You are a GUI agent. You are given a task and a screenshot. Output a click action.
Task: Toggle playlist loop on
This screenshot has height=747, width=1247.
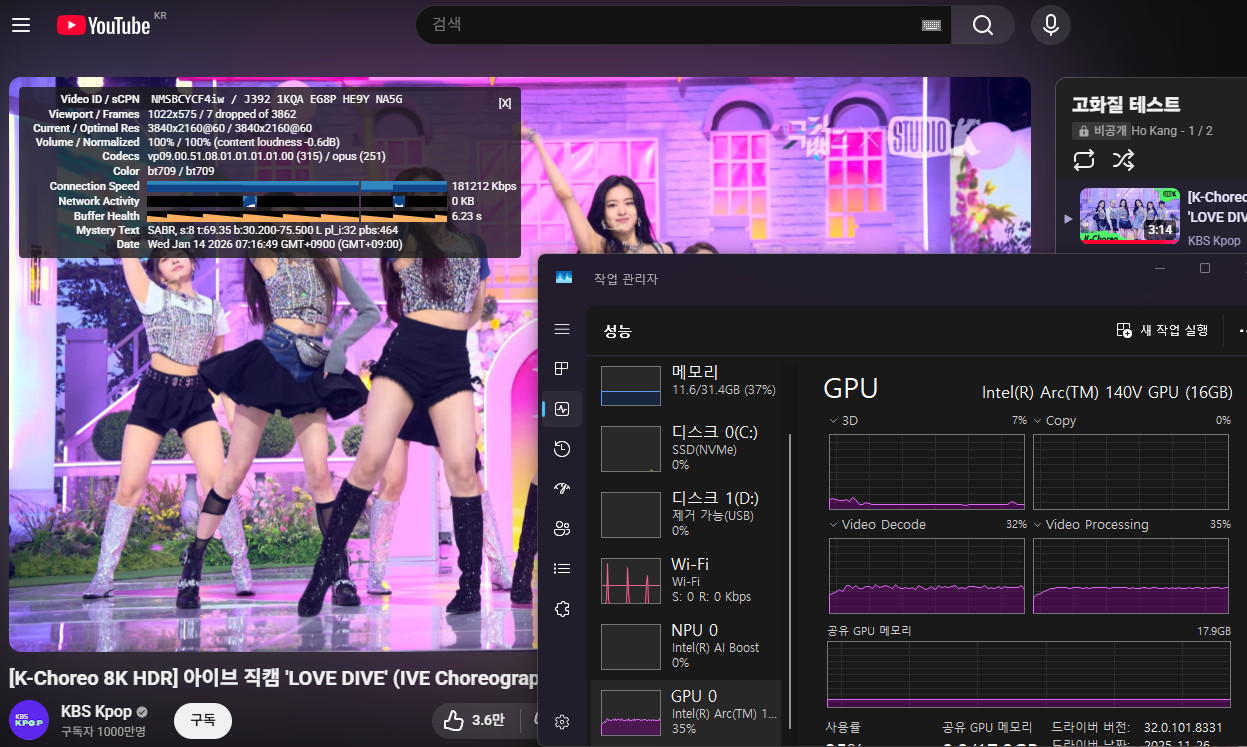[x=1084, y=160]
